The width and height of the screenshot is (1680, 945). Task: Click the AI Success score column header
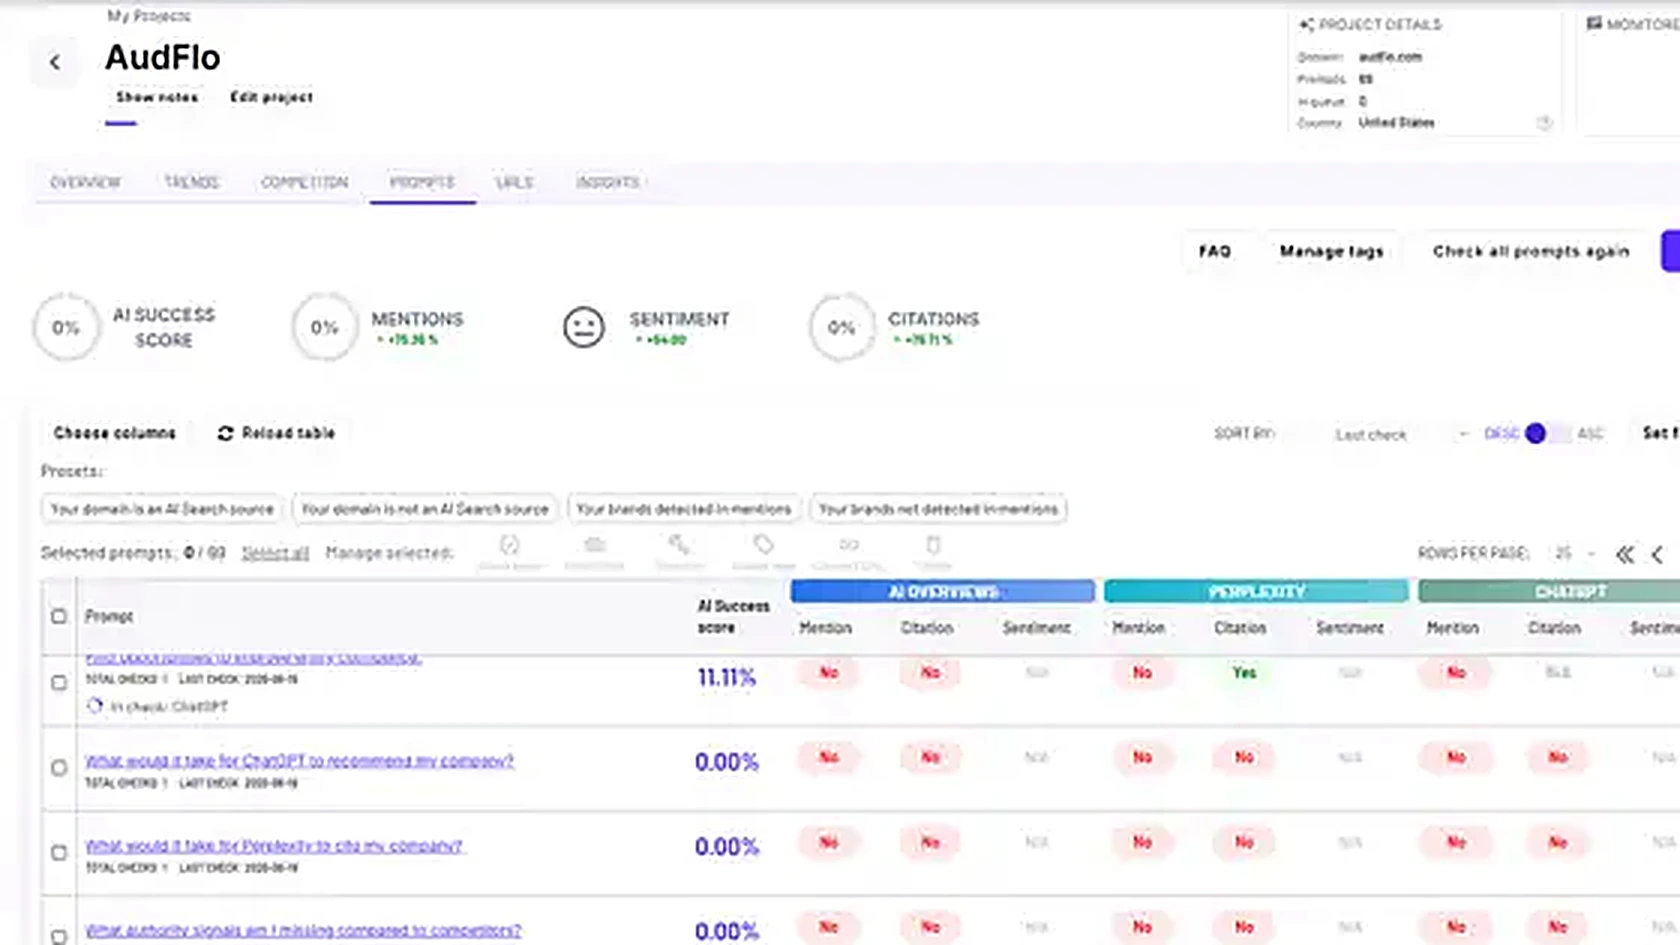[733, 616]
